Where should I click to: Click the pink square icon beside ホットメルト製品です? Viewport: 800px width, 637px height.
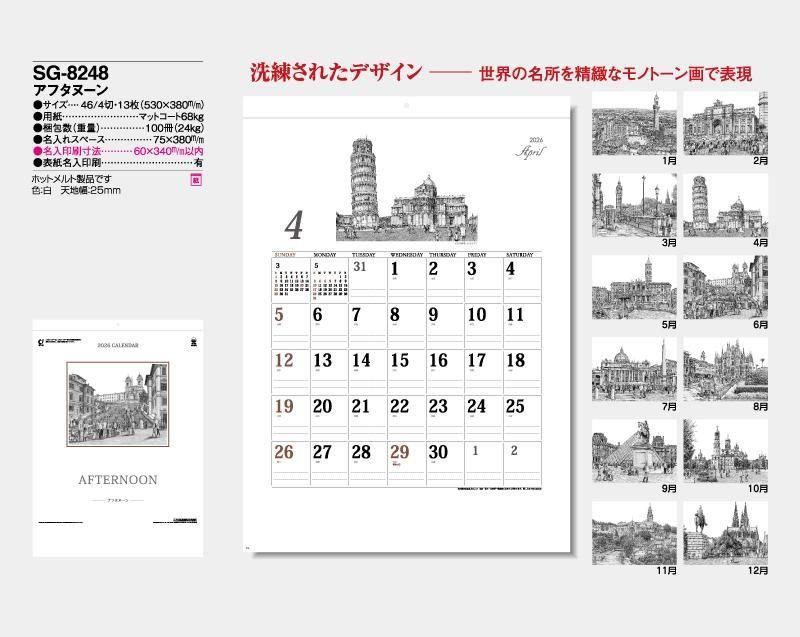click(196, 180)
